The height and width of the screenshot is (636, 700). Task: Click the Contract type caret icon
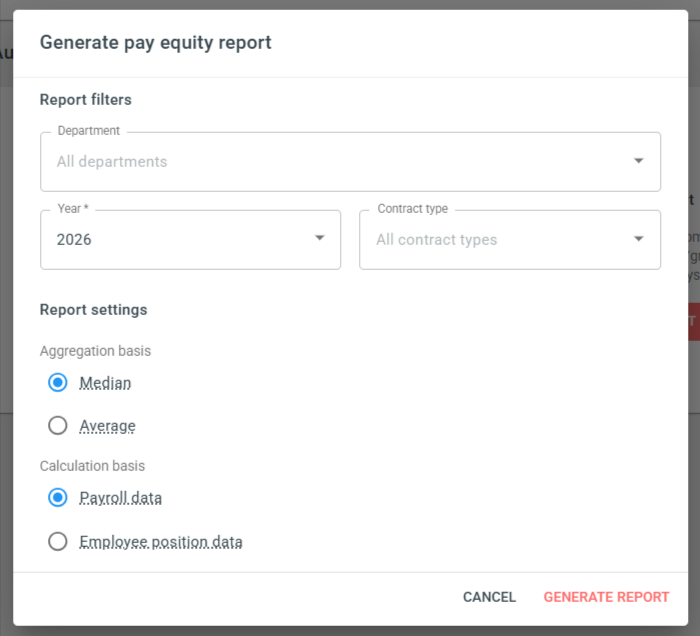638,239
